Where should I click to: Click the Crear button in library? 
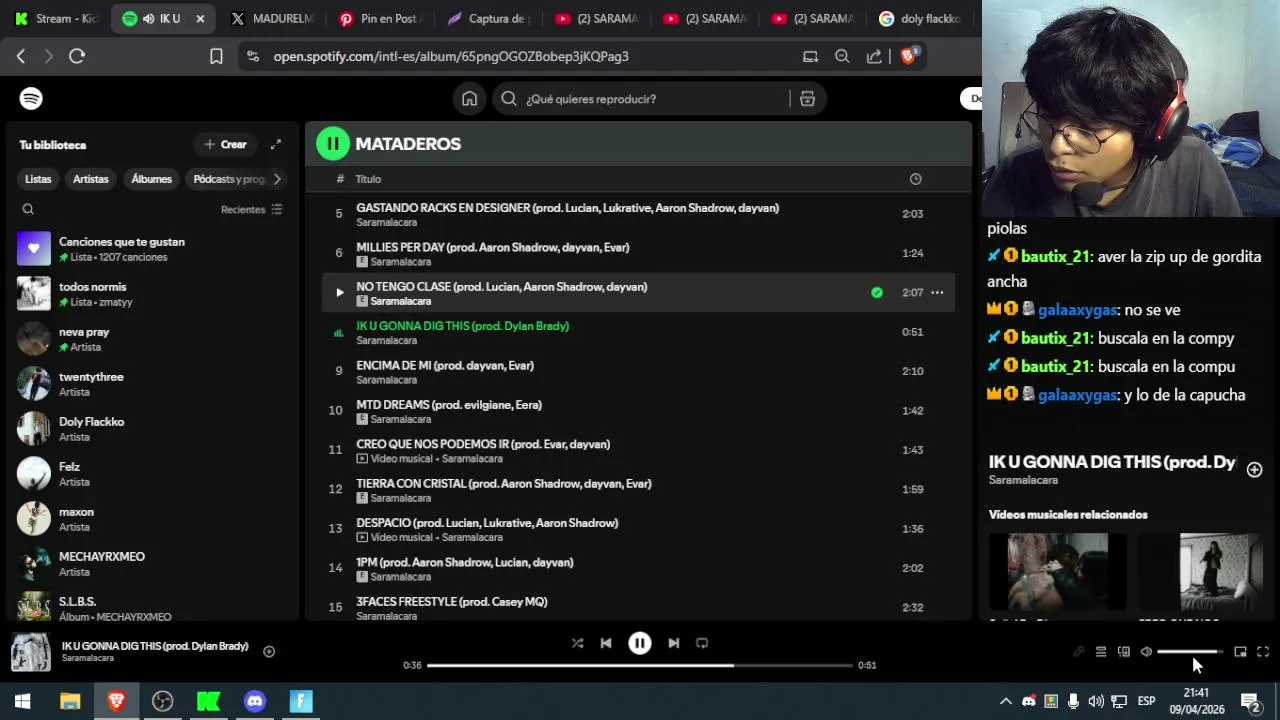coord(225,144)
